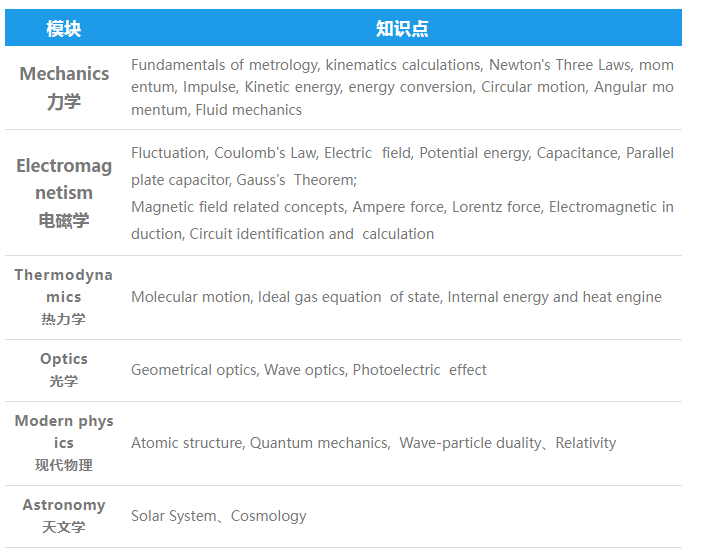Click the Magnetic field related concepts paragraph
This screenshot has height=560, width=703.
[x=402, y=220]
